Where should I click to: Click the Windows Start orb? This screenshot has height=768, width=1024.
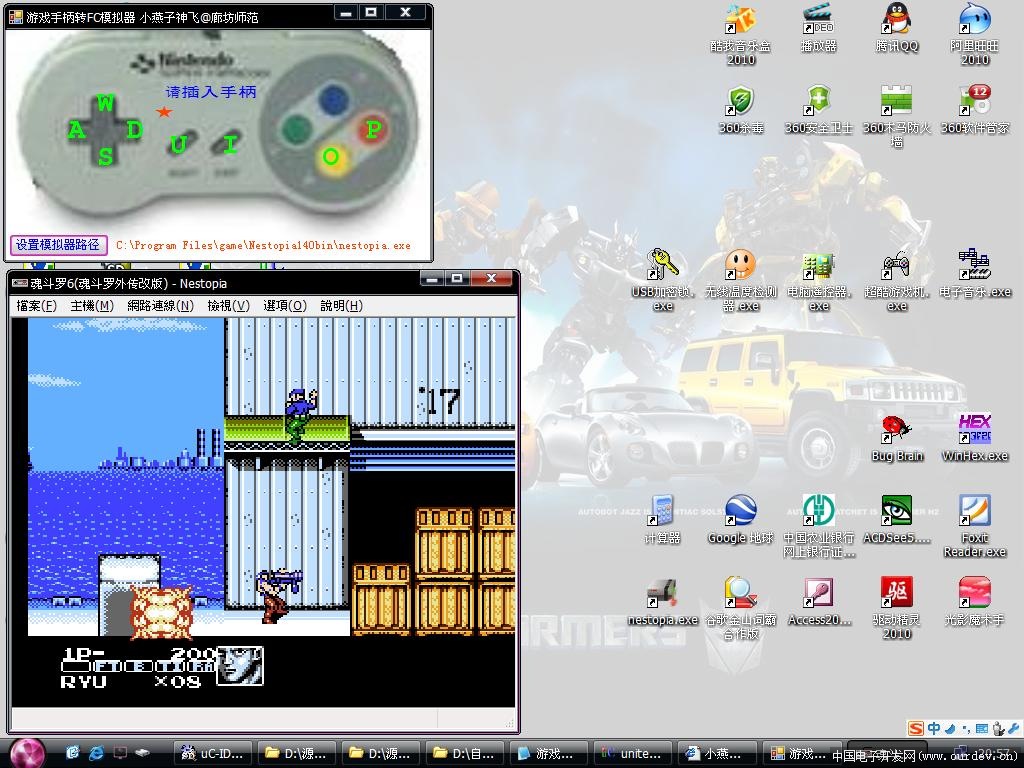pyautogui.click(x=25, y=753)
